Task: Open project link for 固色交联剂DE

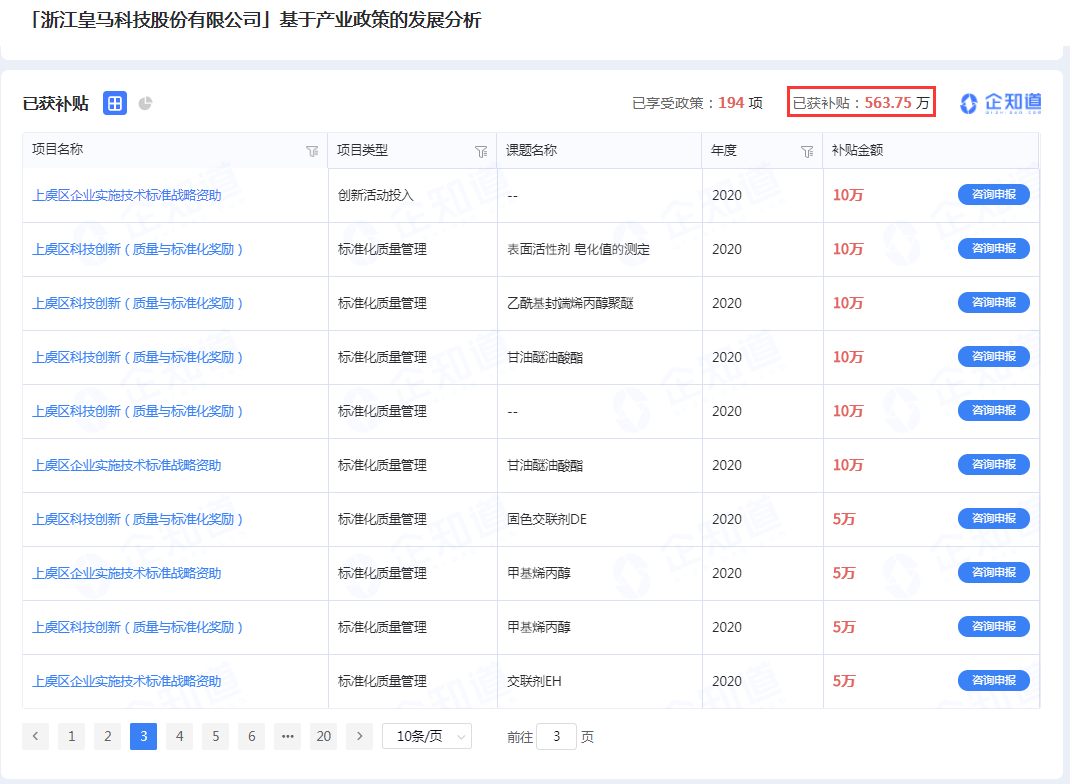Action: pyautogui.click(x=138, y=519)
